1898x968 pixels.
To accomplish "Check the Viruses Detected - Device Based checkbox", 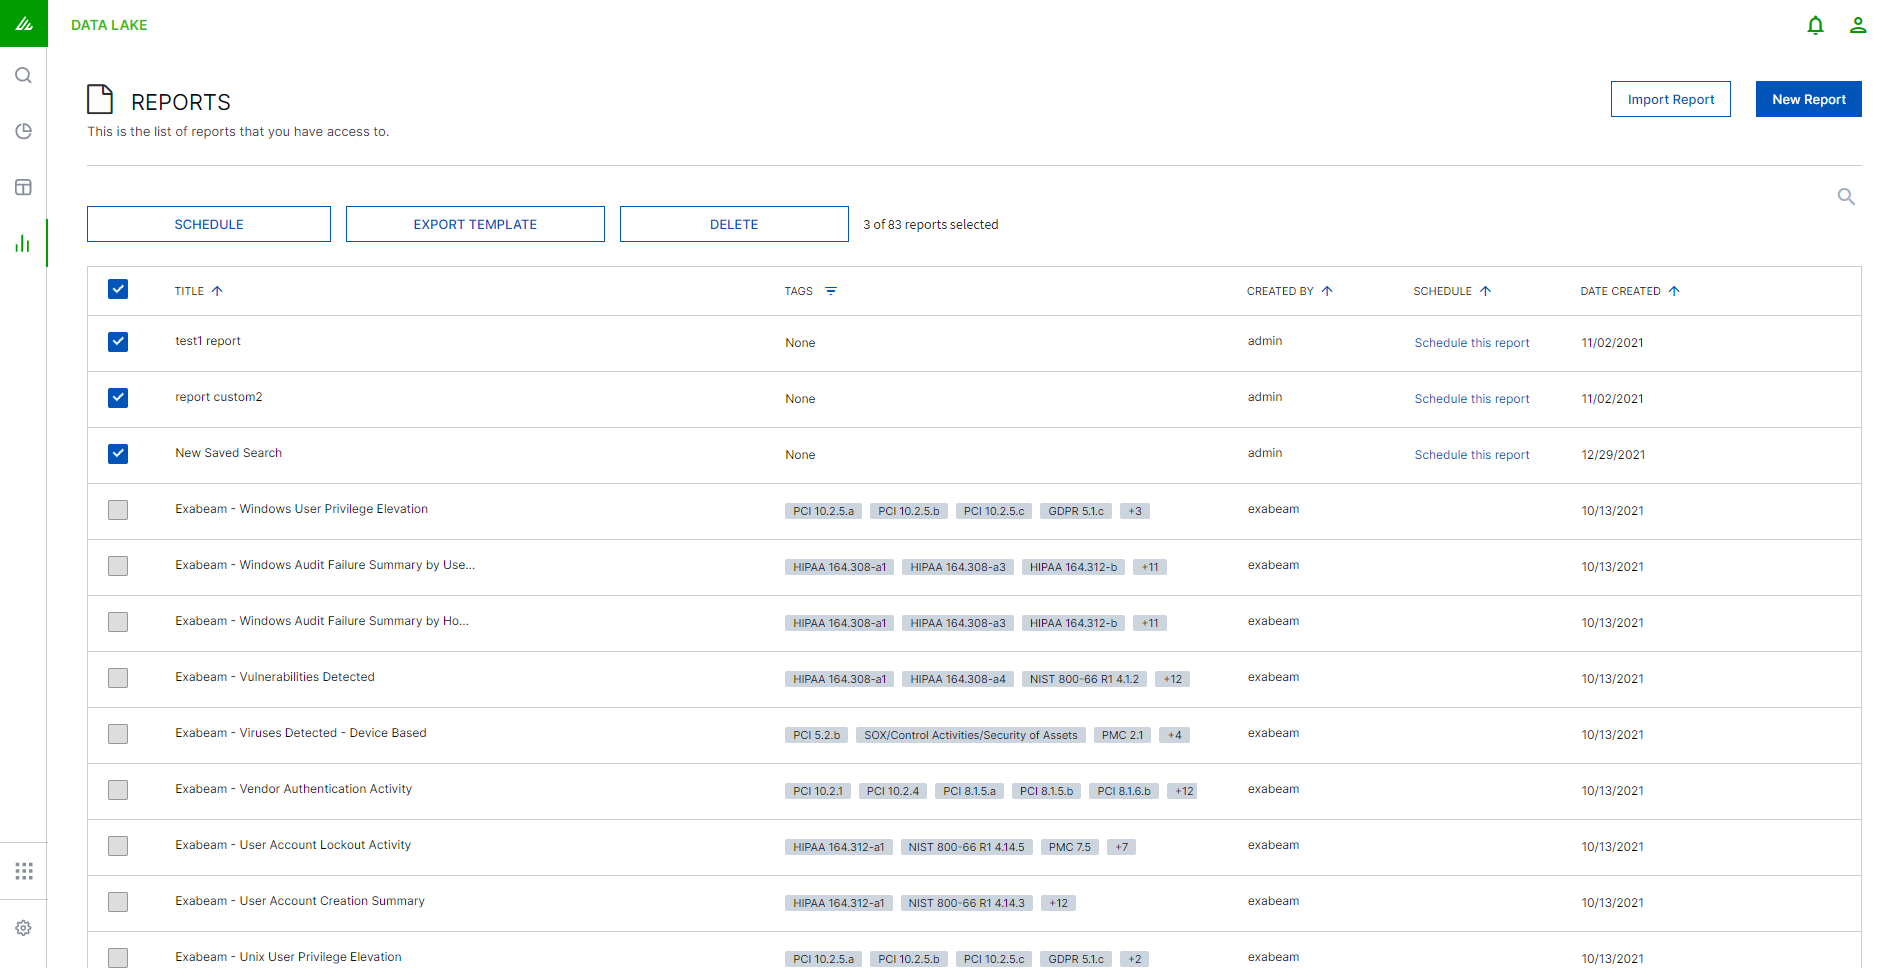I will coord(118,734).
